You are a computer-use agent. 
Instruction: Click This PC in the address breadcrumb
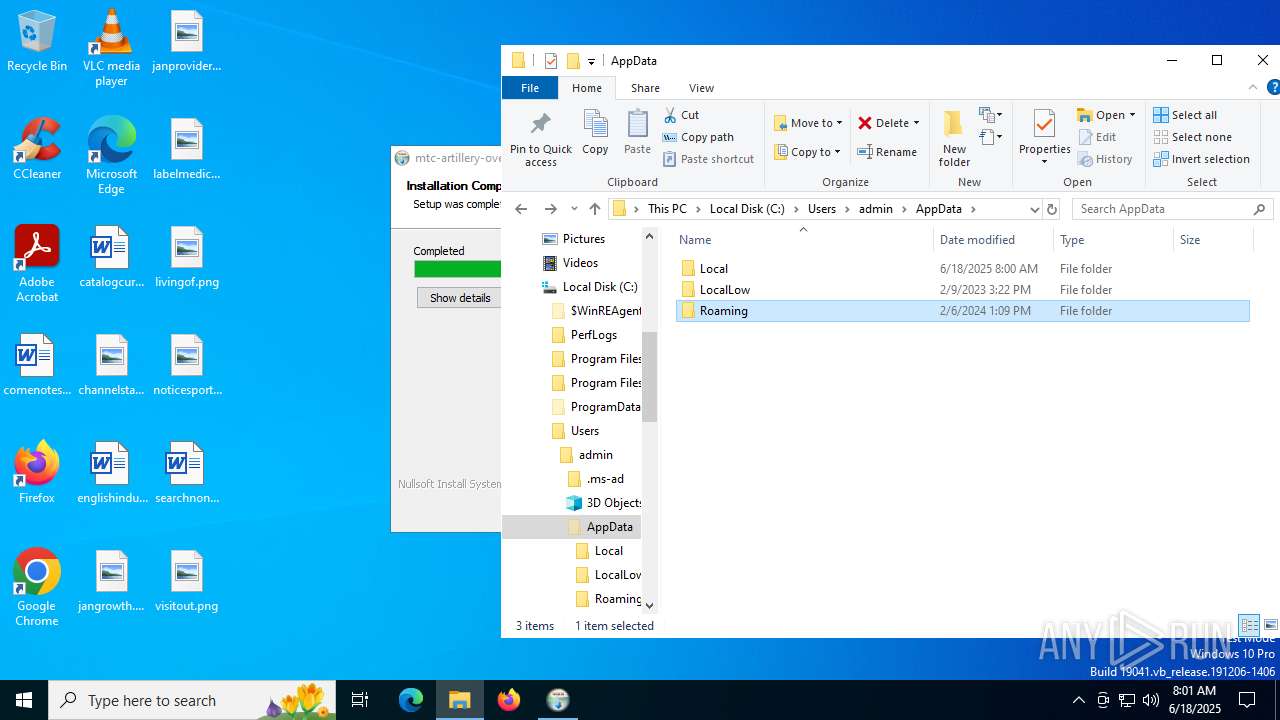coord(667,209)
